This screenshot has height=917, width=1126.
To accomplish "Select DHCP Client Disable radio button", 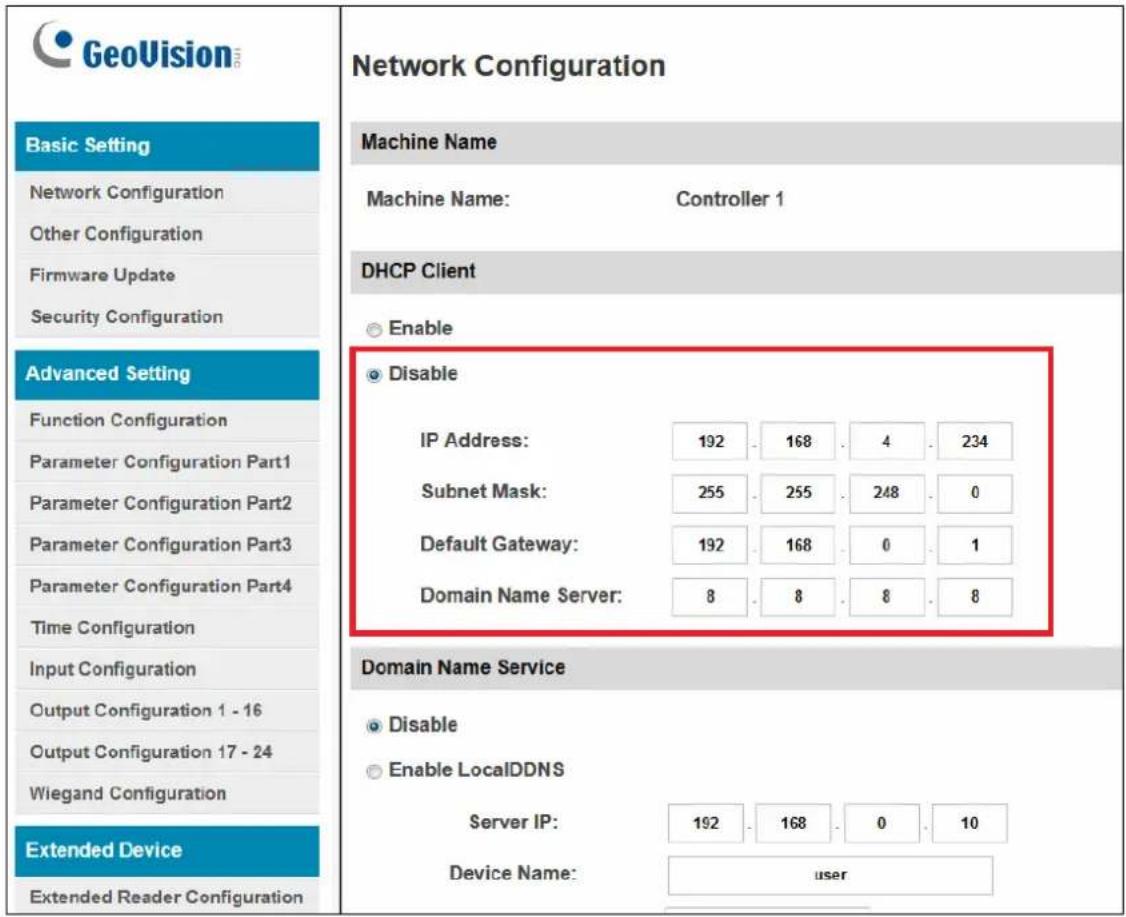I will [373, 375].
